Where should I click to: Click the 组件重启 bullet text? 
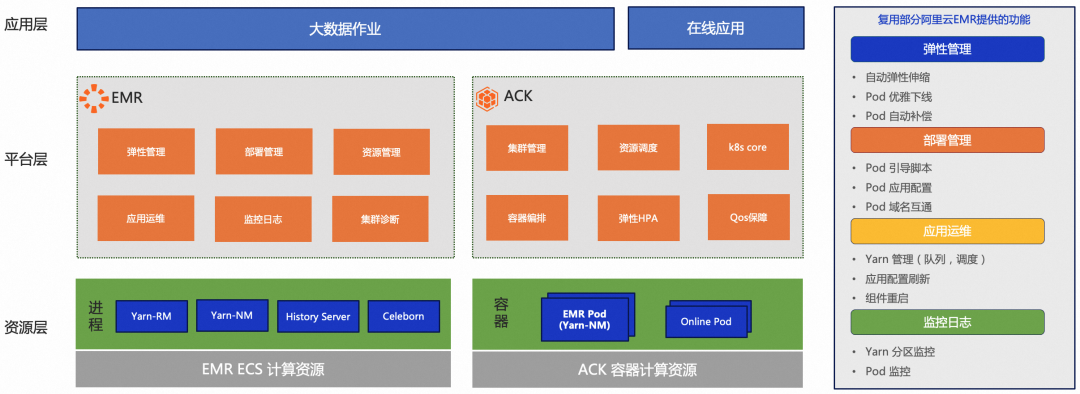pos(887,298)
